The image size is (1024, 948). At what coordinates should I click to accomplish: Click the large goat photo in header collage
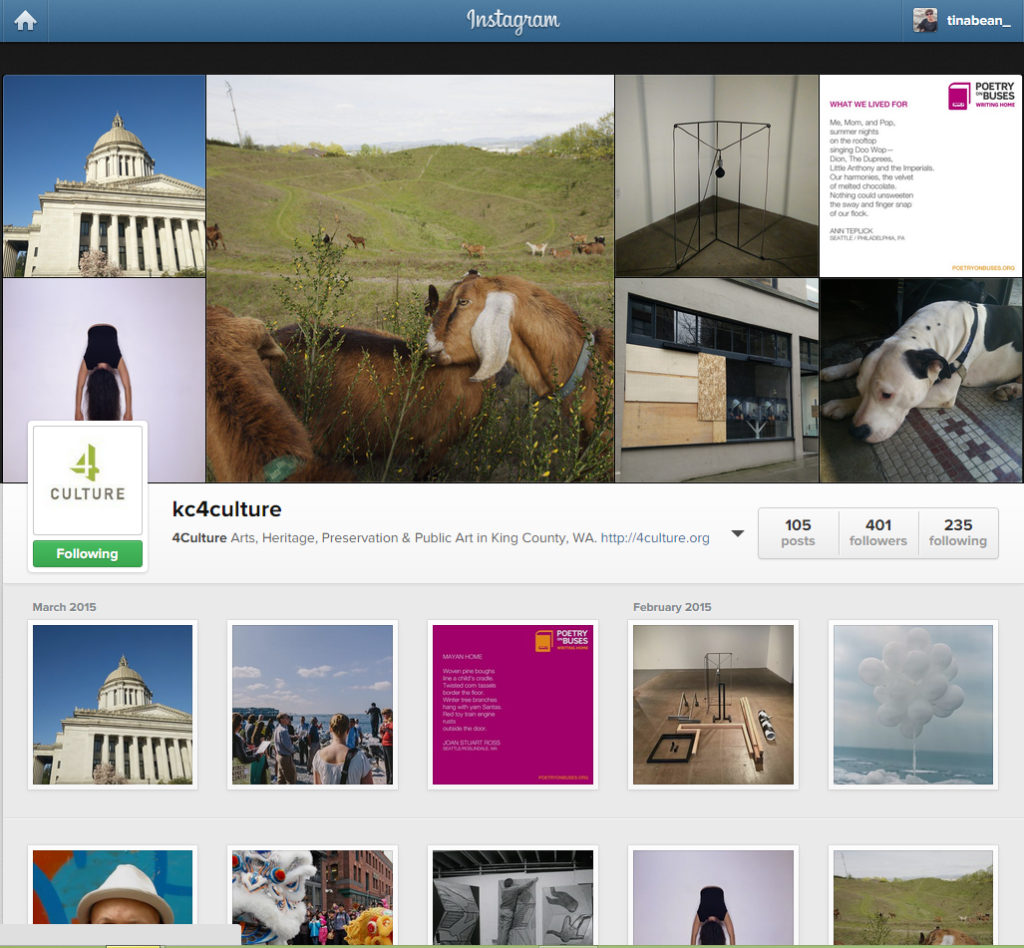tap(410, 279)
